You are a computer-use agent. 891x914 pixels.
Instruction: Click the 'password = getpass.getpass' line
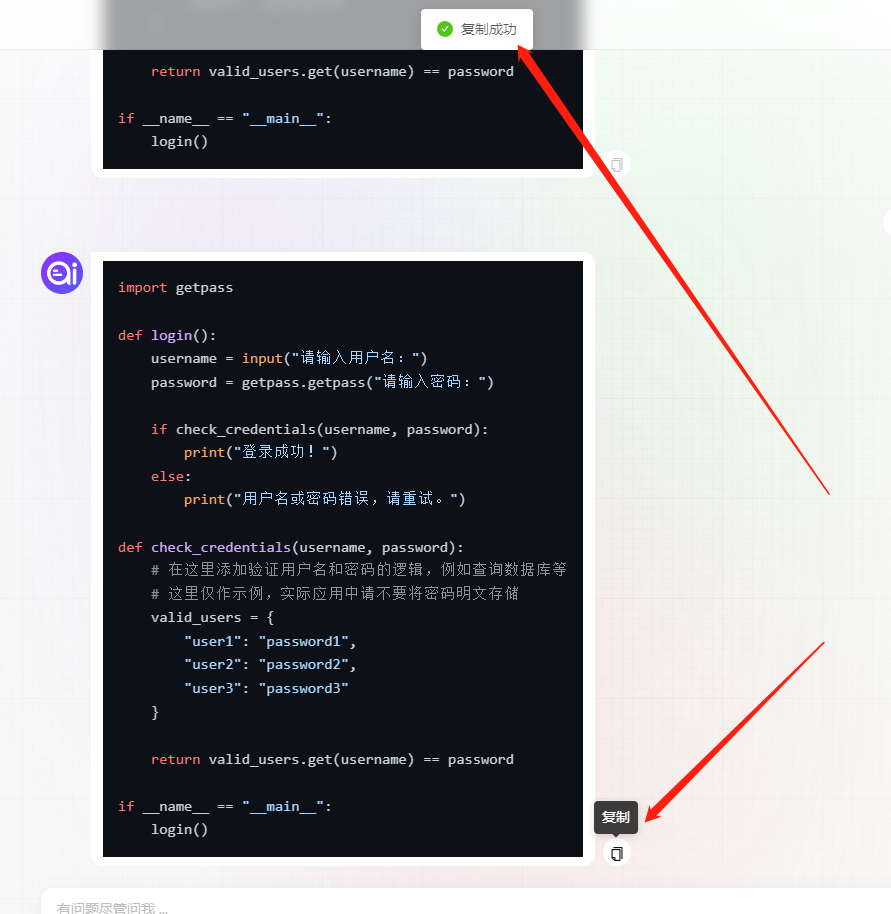tap(322, 382)
